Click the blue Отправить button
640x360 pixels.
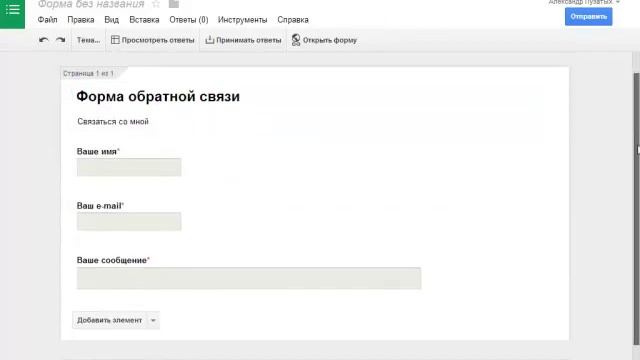[589, 17]
